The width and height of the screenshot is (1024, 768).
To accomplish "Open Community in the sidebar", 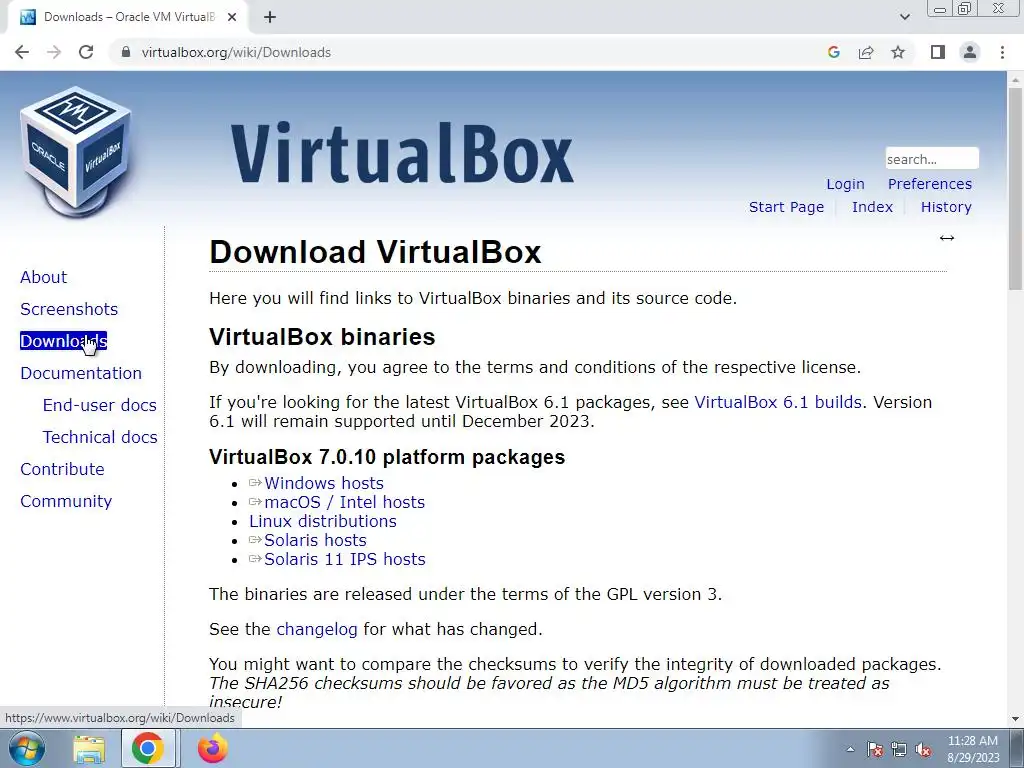I will 66,501.
